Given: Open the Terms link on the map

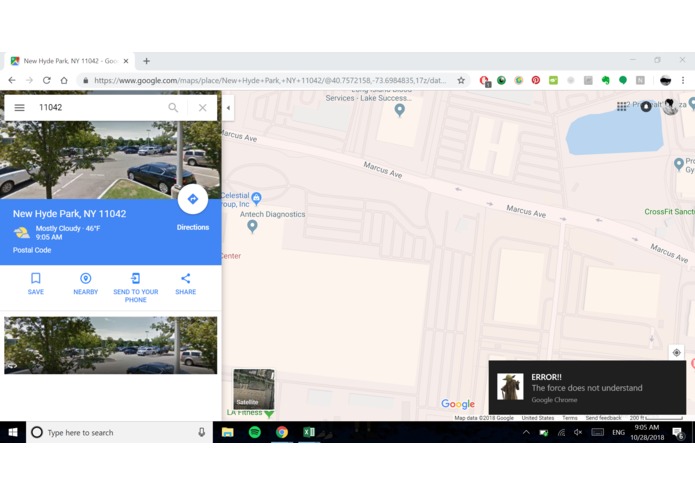Looking at the screenshot, I should 570,418.
